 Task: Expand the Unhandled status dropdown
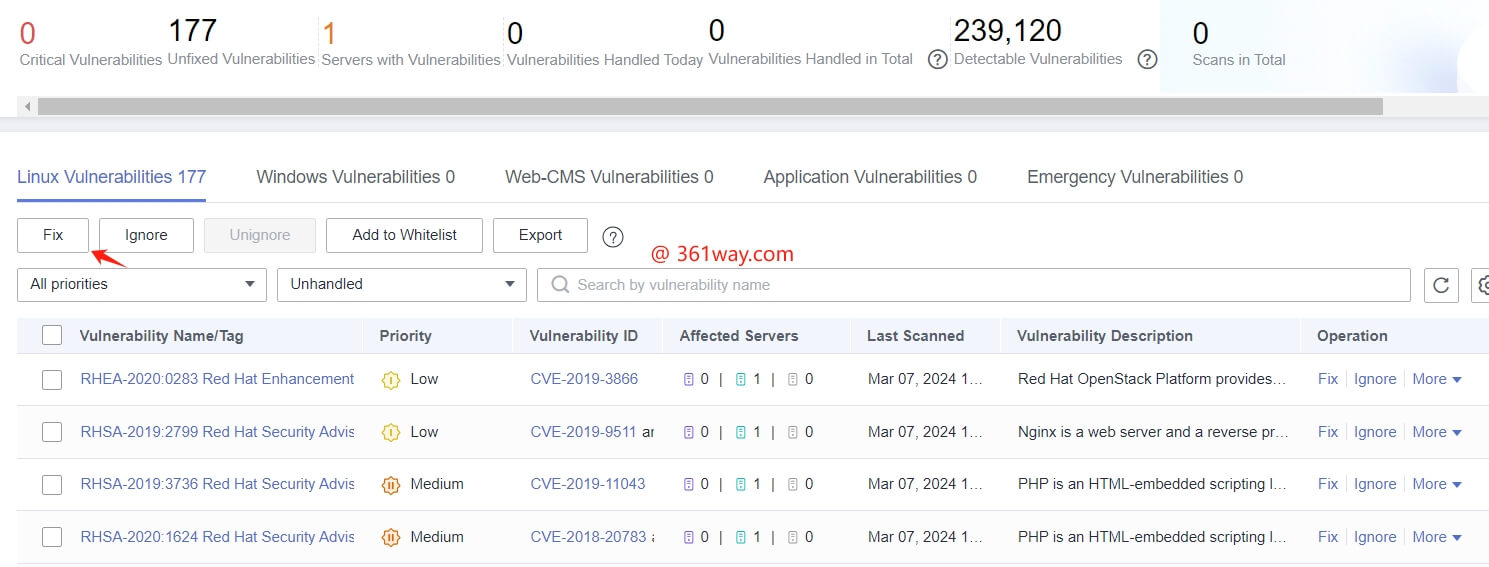402,285
